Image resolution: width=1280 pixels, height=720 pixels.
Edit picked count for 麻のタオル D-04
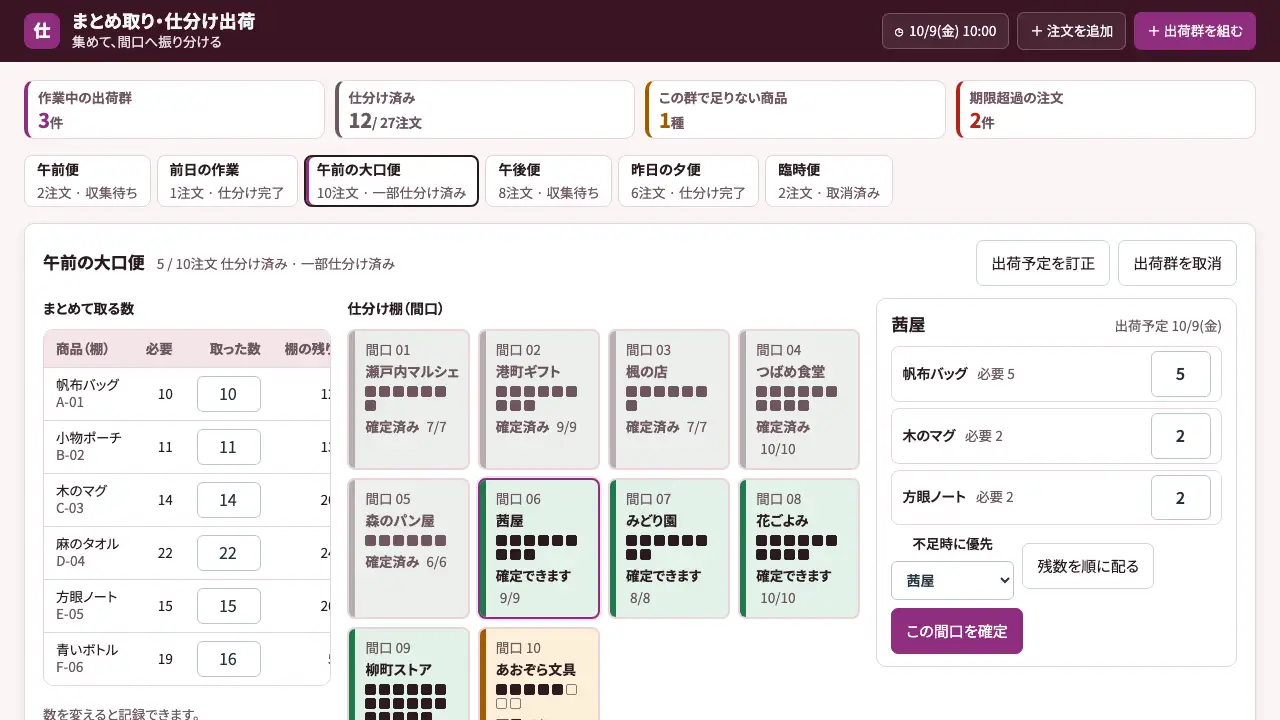229,553
